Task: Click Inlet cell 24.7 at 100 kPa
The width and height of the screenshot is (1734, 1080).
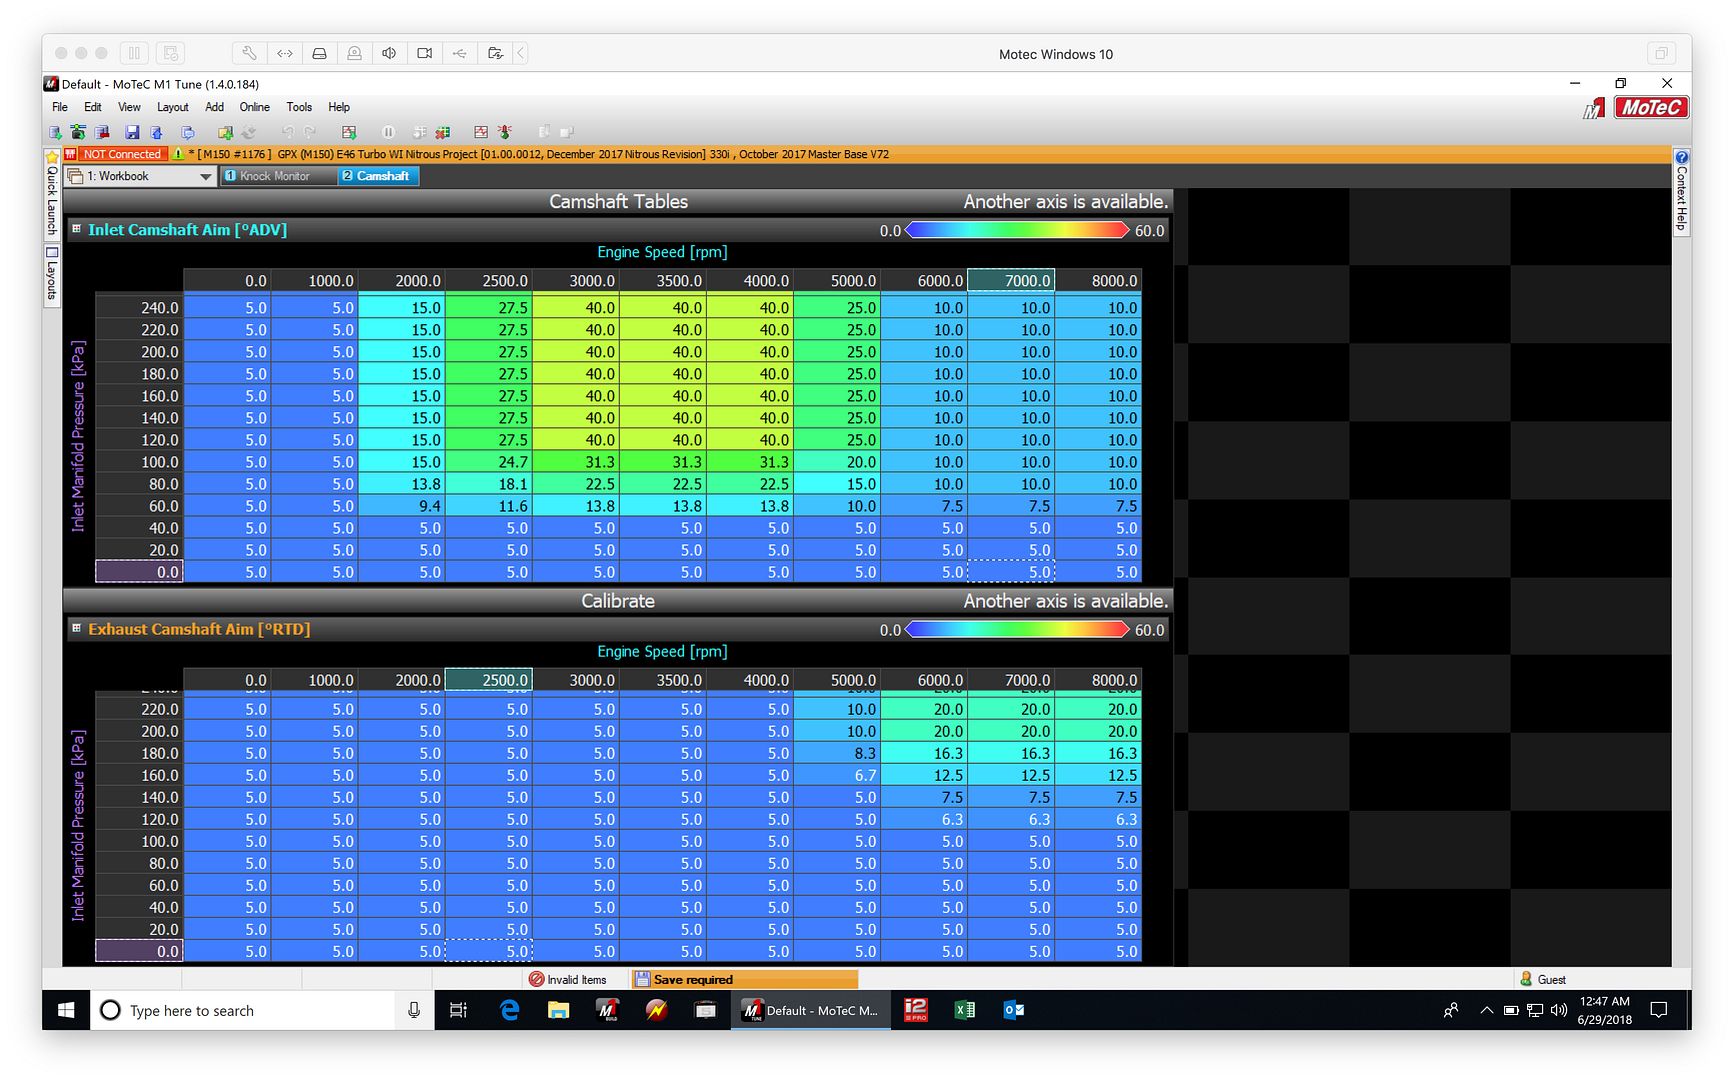Action: pyautogui.click(x=489, y=462)
